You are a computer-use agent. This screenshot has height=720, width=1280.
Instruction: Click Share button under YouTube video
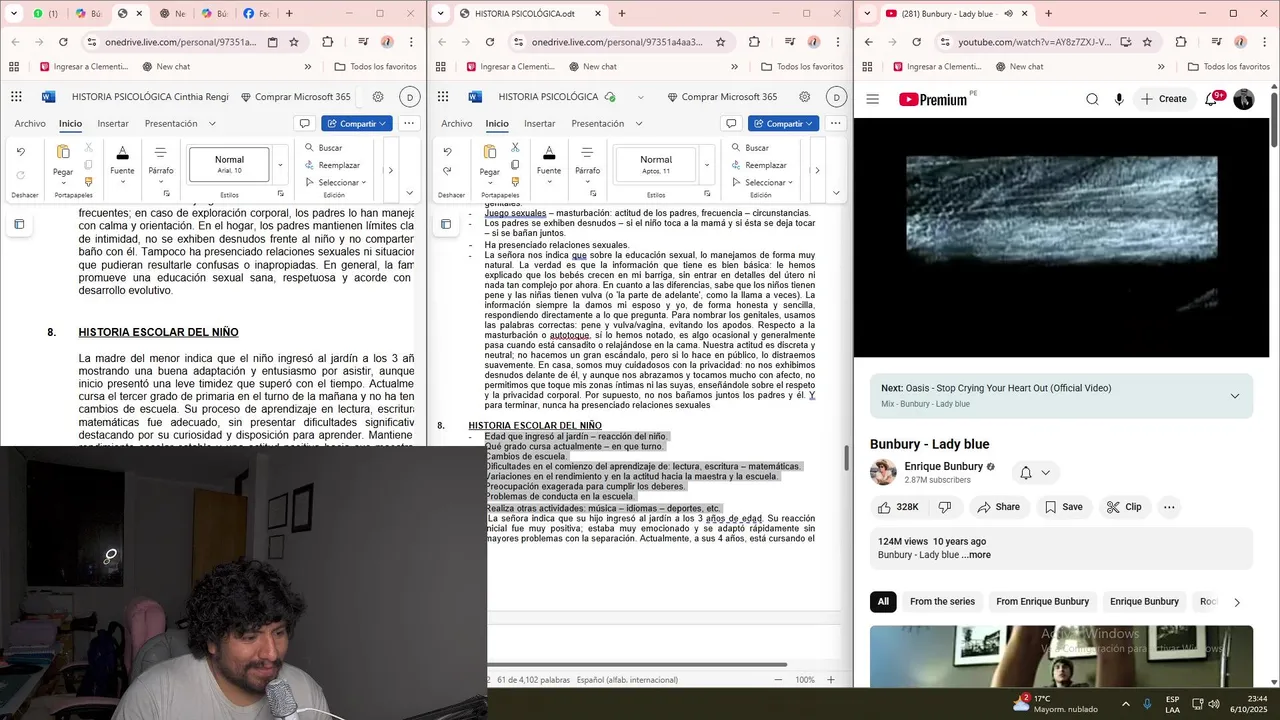[998, 507]
